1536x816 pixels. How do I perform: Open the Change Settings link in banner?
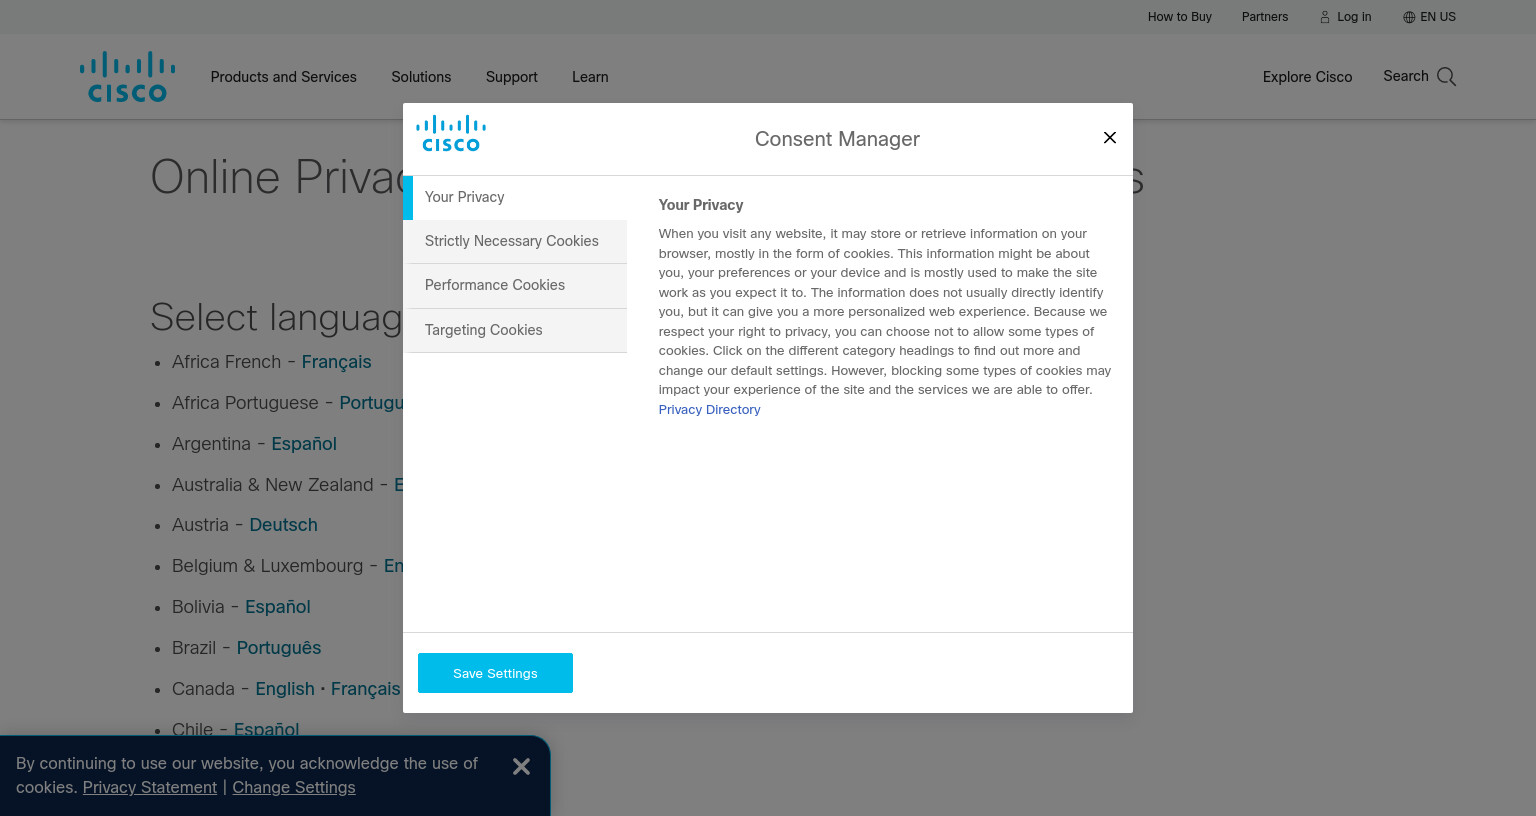pos(294,787)
